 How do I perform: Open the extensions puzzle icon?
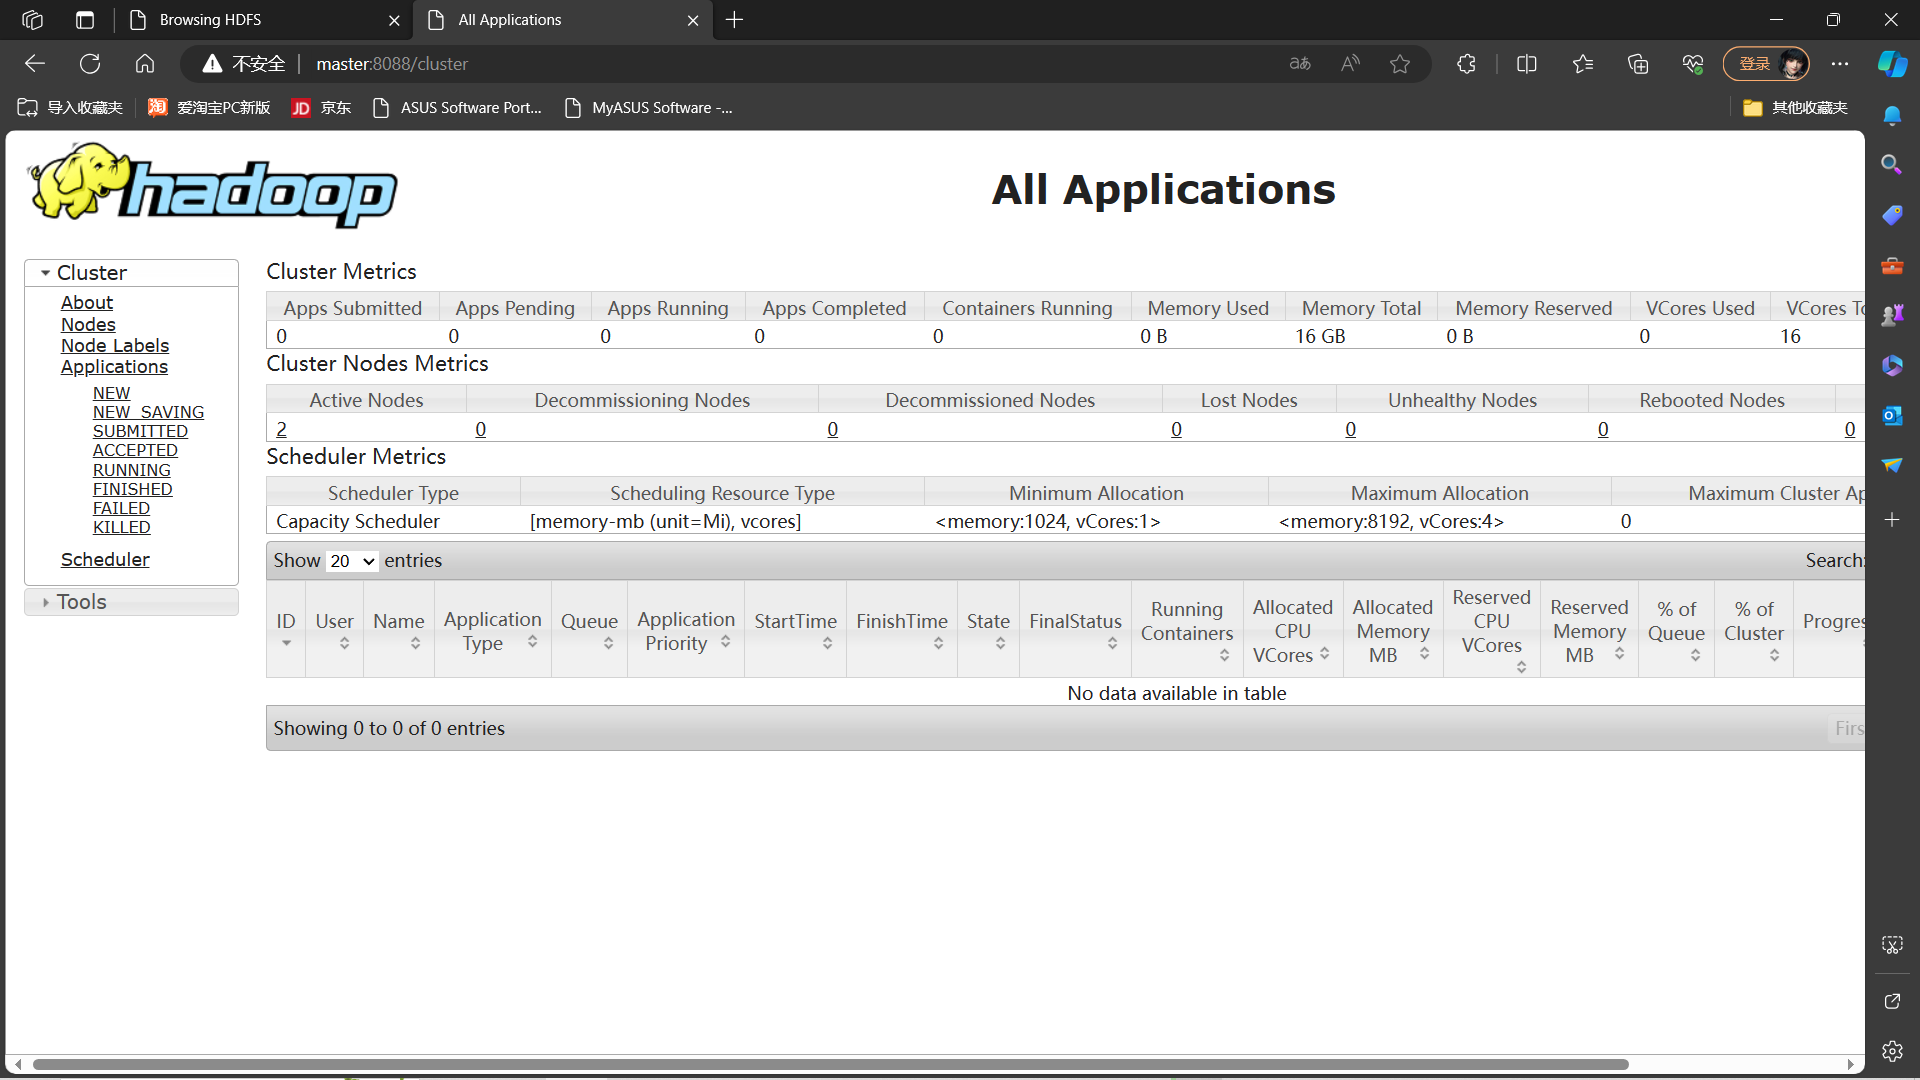point(1466,64)
